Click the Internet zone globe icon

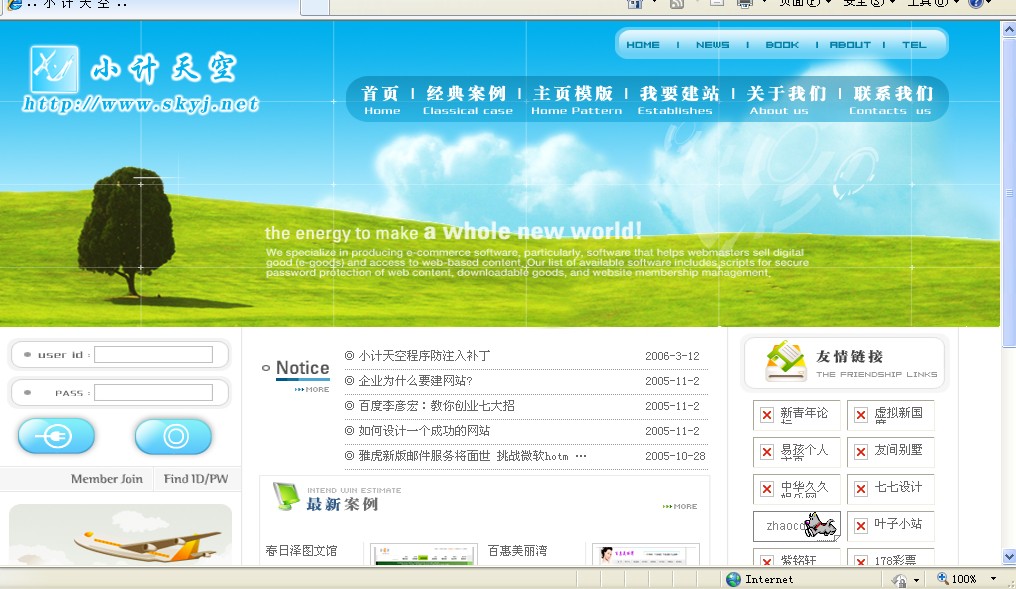pyautogui.click(x=733, y=579)
